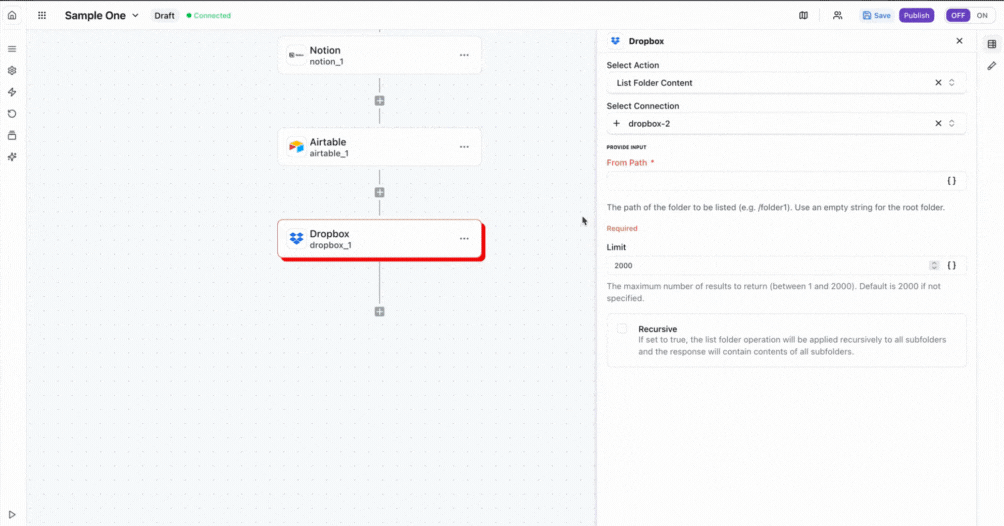Focus the Limit input field with 2000
The image size is (1004, 526).
(x=768, y=265)
